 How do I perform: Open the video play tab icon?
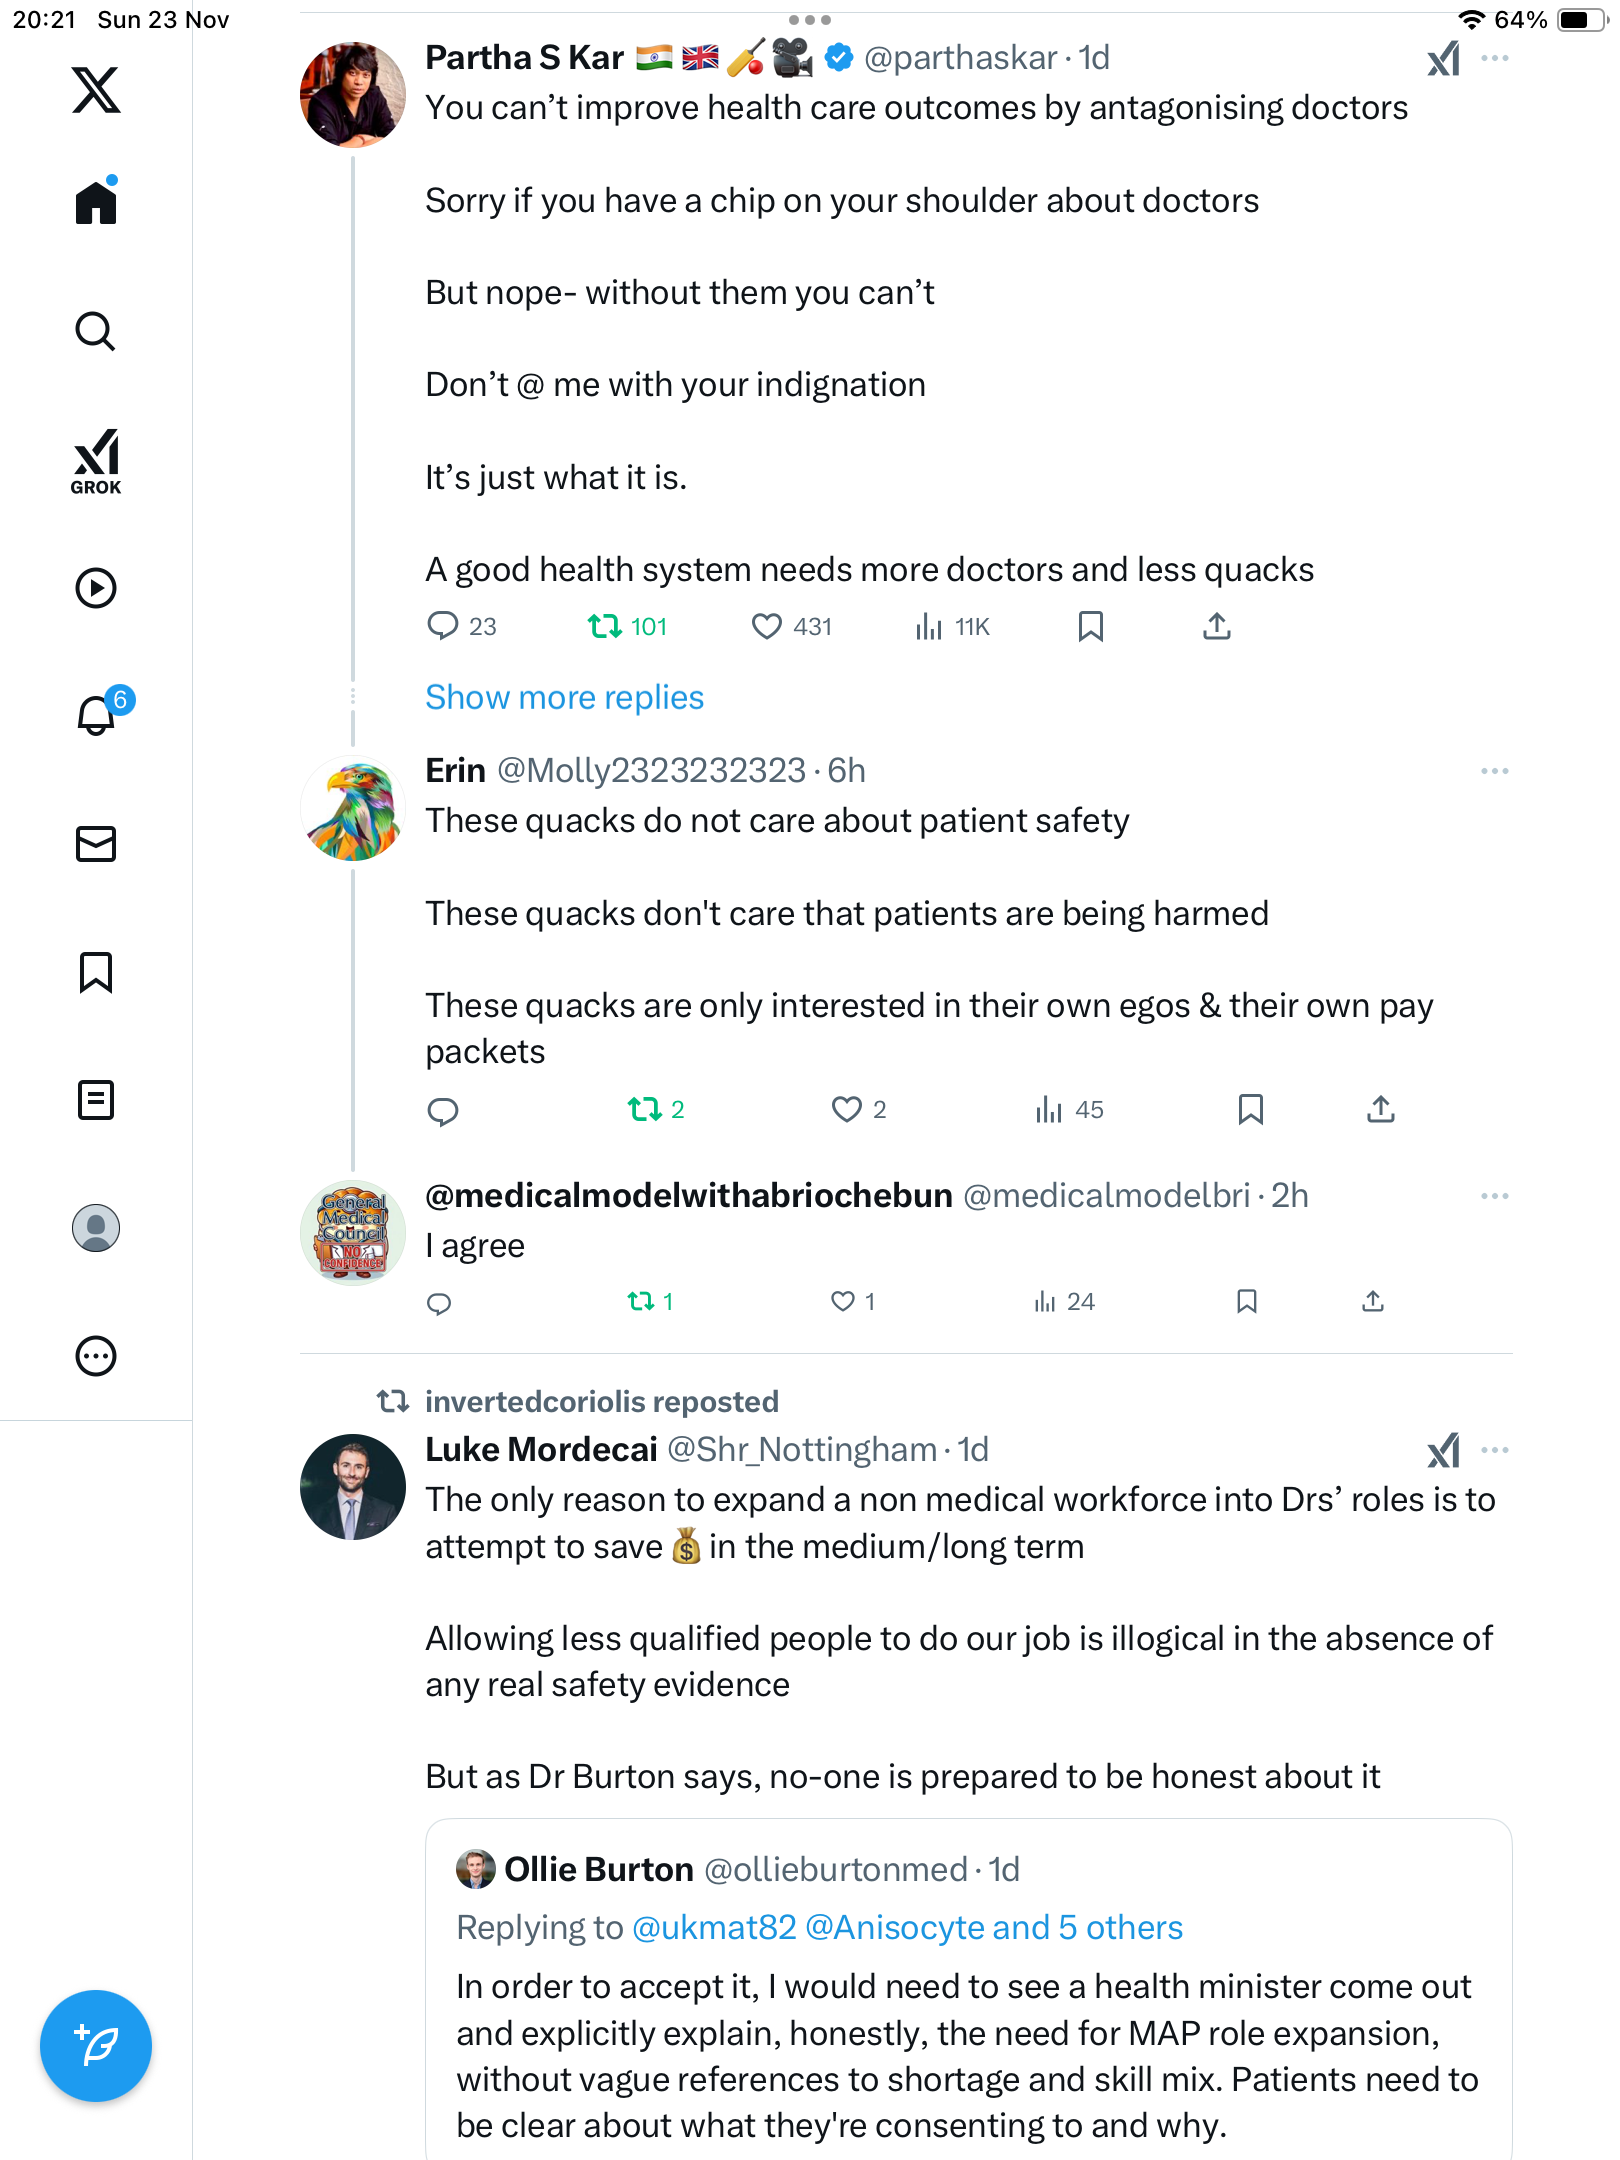(x=96, y=588)
